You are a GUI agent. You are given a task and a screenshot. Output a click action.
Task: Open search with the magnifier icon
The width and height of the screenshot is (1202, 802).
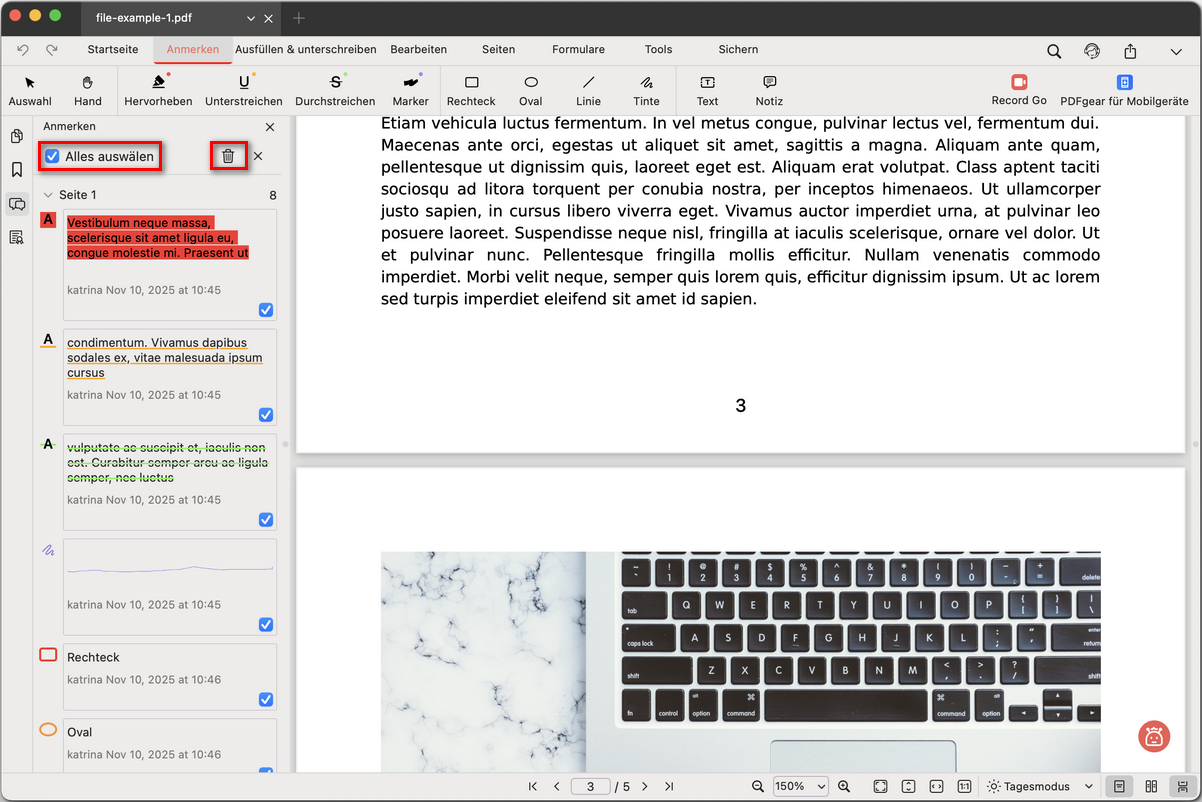(1054, 51)
